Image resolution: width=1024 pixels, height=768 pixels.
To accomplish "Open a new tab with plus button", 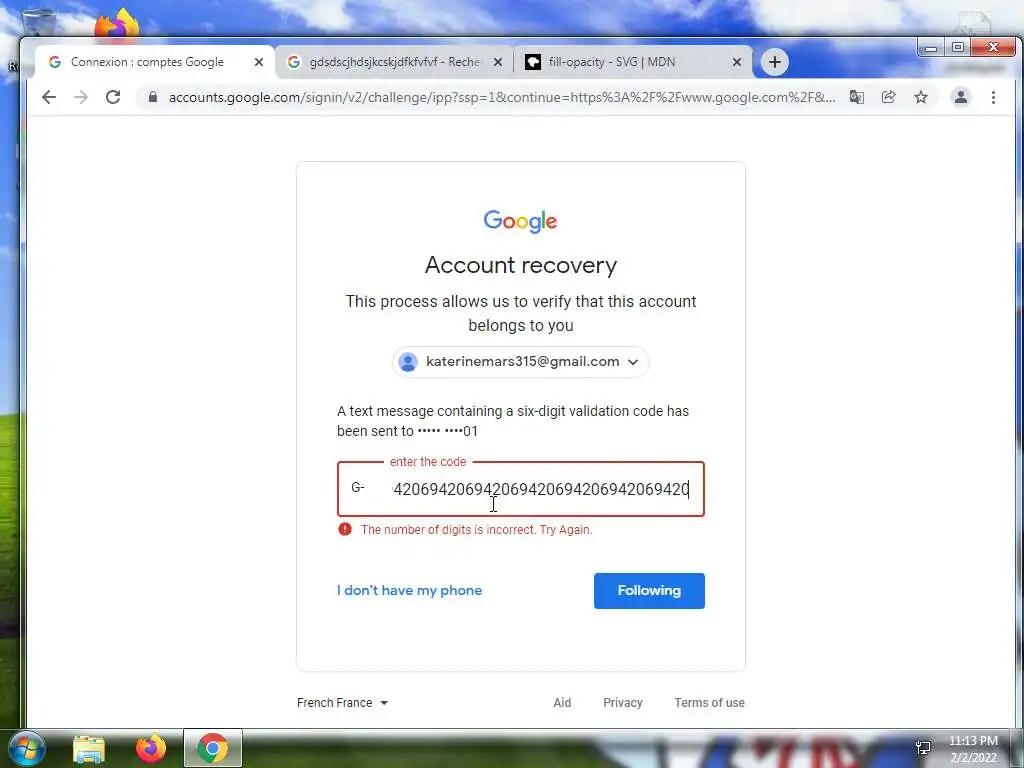I will 775,62.
